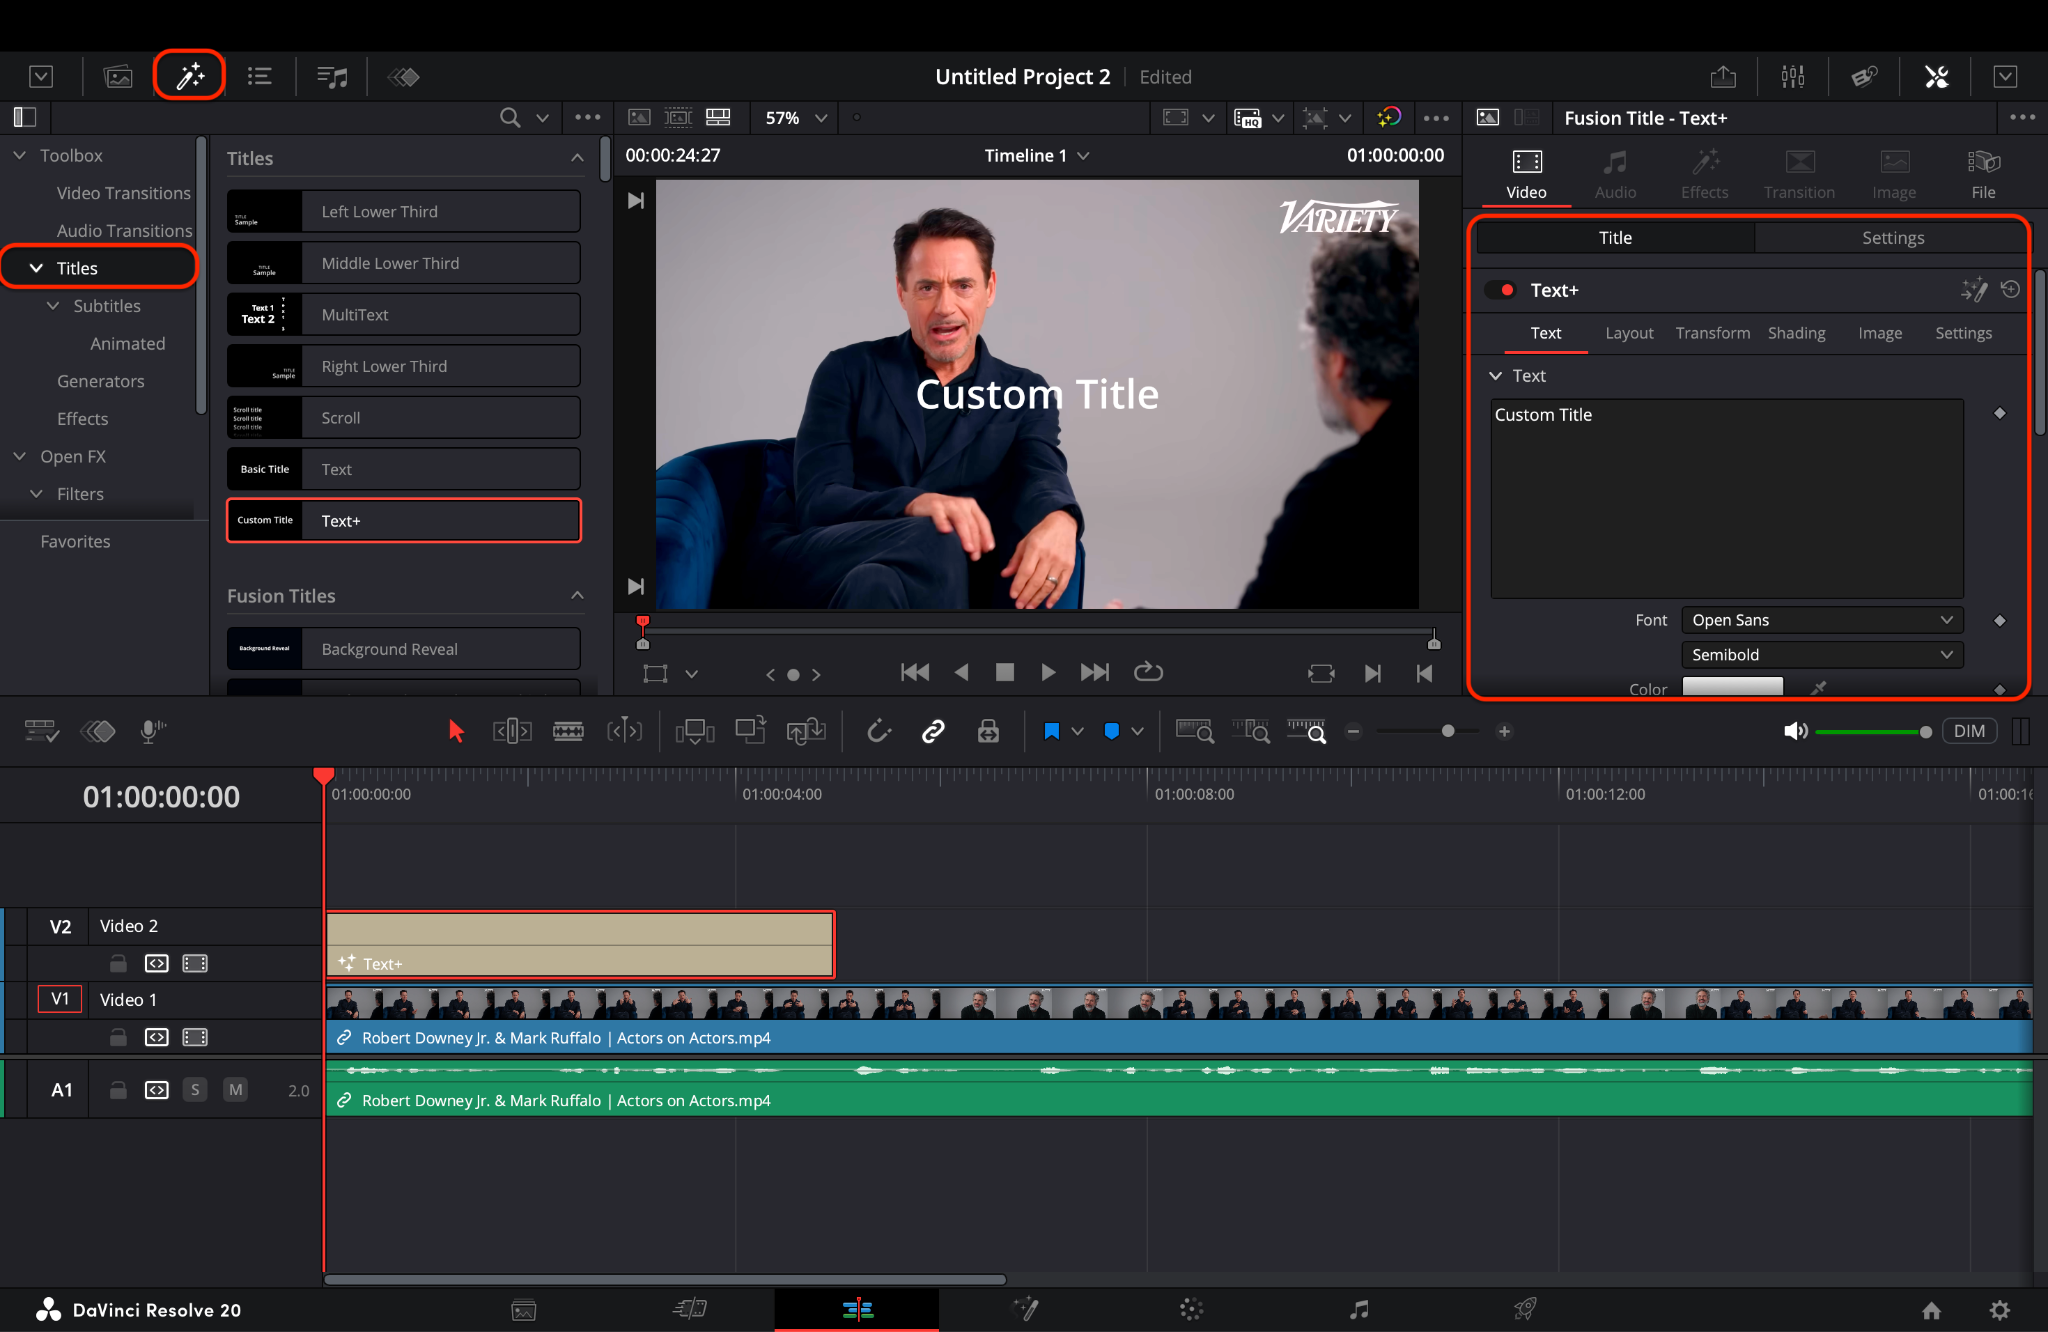Click the loop playback button
This screenshot has height=1332, width=2048.
click(1148, 672)
